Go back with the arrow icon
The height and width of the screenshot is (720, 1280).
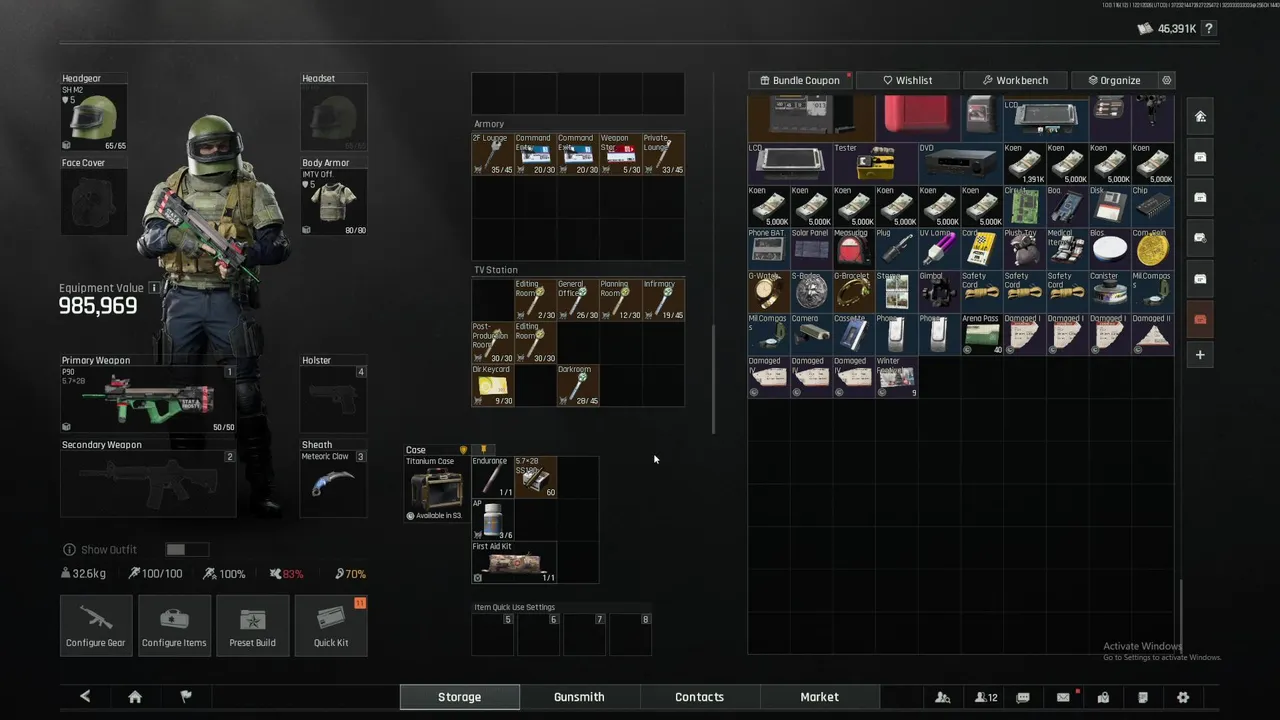[x=85, y=697]
